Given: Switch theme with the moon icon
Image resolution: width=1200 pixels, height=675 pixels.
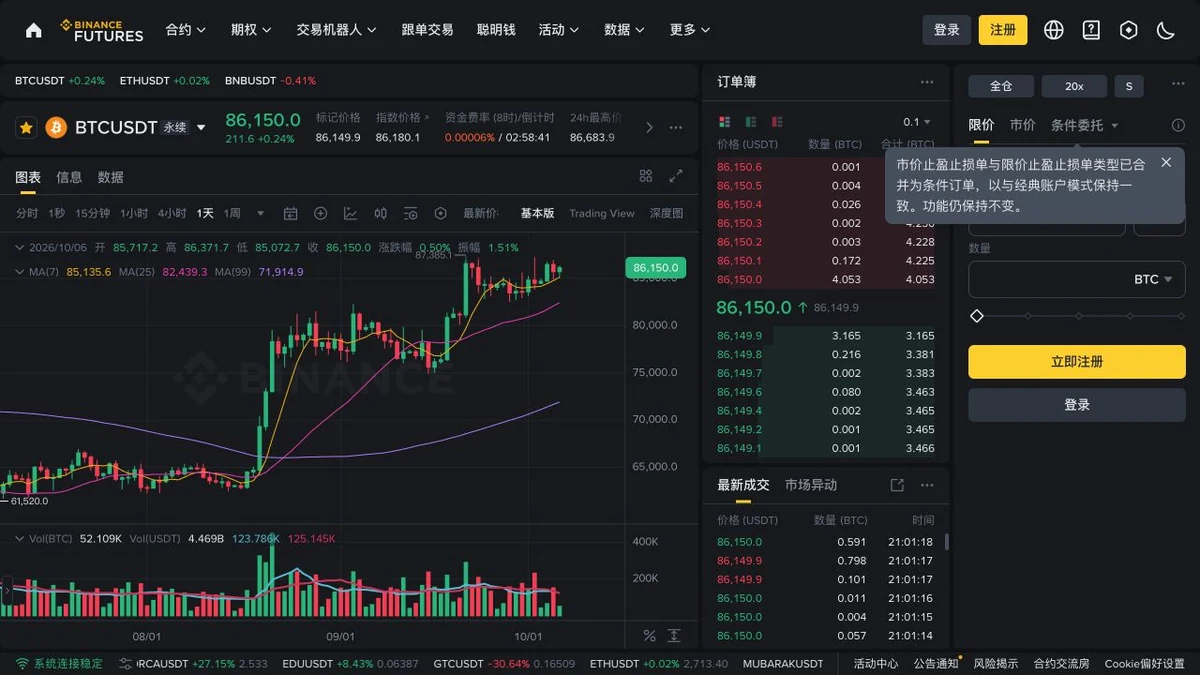Looking at the screenshot, I should tap(1166, 30).
